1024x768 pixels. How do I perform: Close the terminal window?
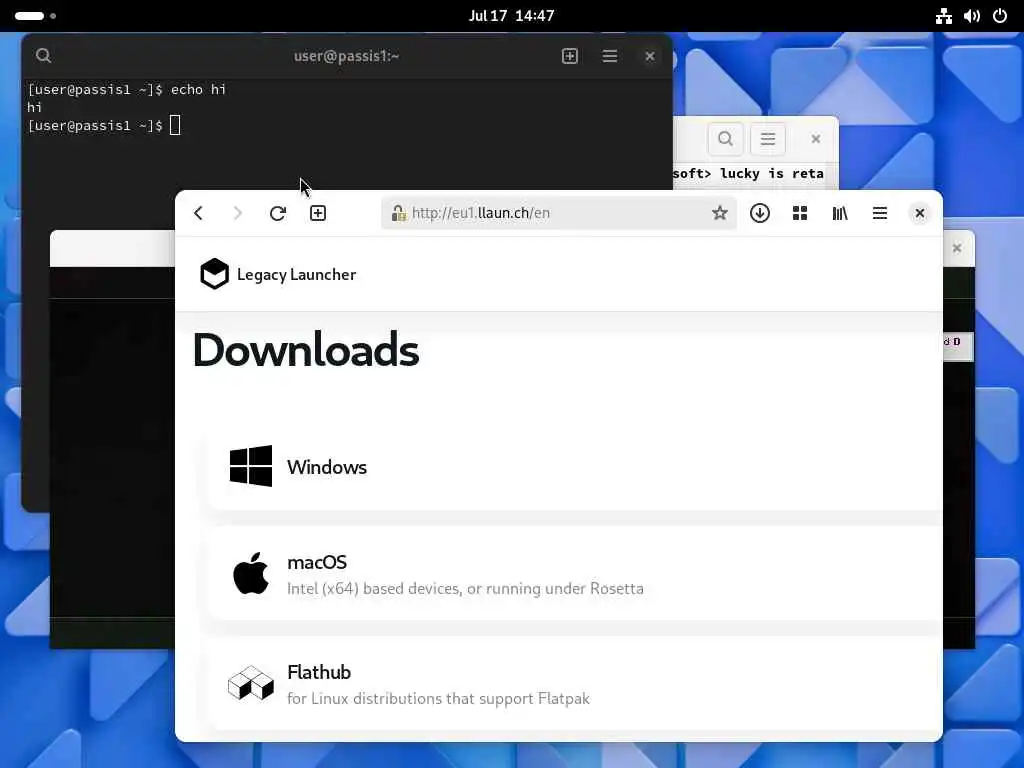(x=650, y=56)
